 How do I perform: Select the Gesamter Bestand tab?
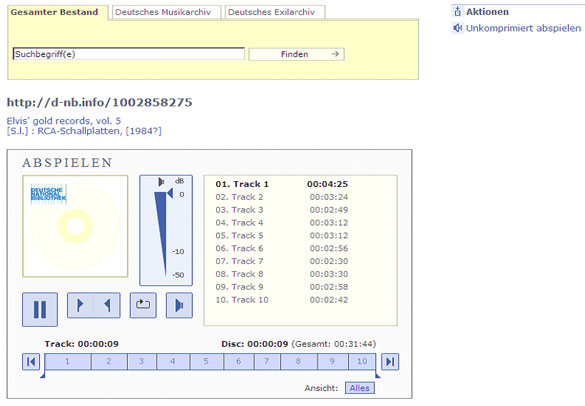(x=54, y=12)
